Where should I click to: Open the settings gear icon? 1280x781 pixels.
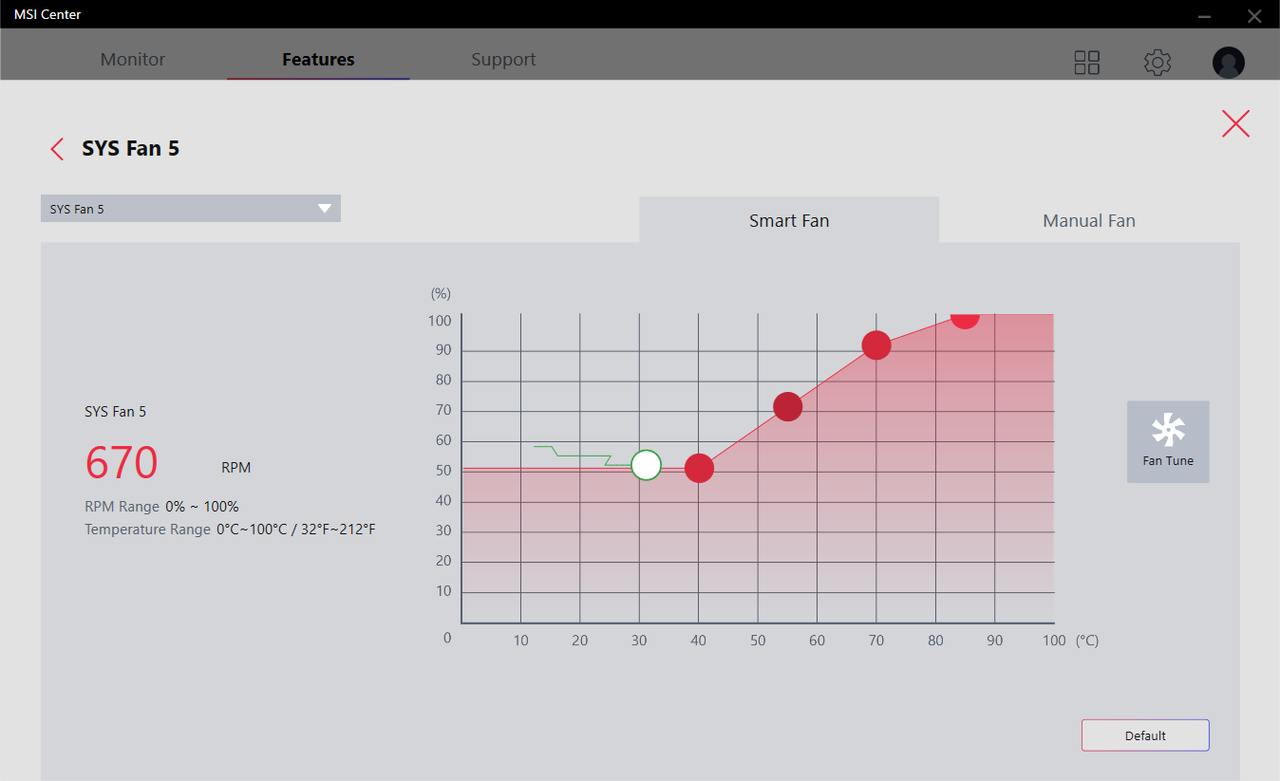(1157, 62)
